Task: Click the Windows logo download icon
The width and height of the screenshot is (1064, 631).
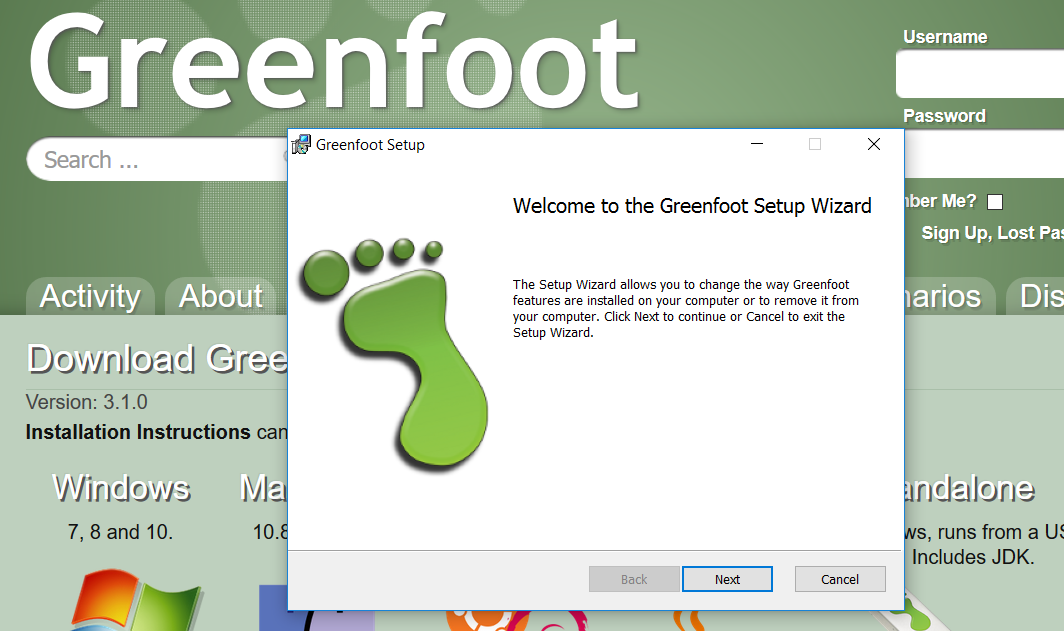Action: (x=136, y=600)
